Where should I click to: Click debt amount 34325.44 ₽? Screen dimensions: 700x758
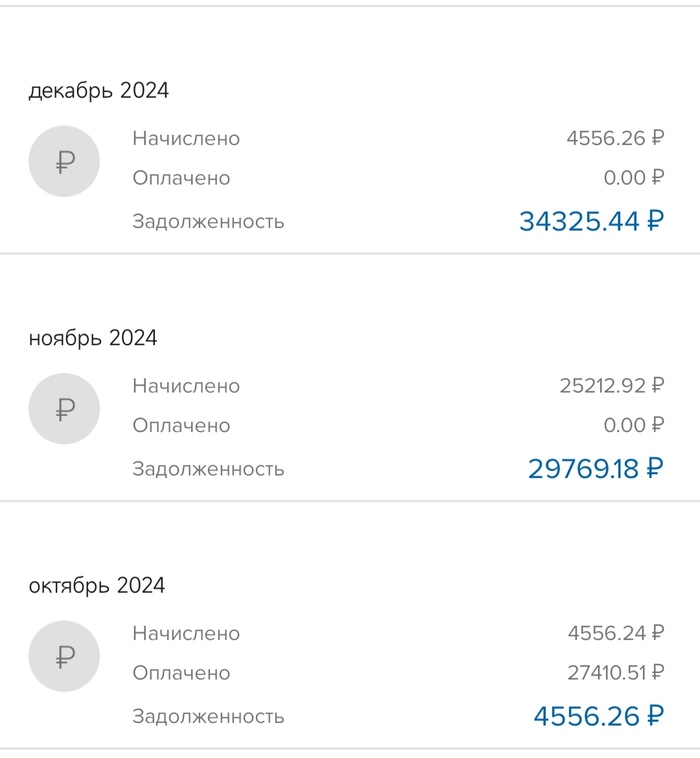pyautogui.click(x=591, y=221)
